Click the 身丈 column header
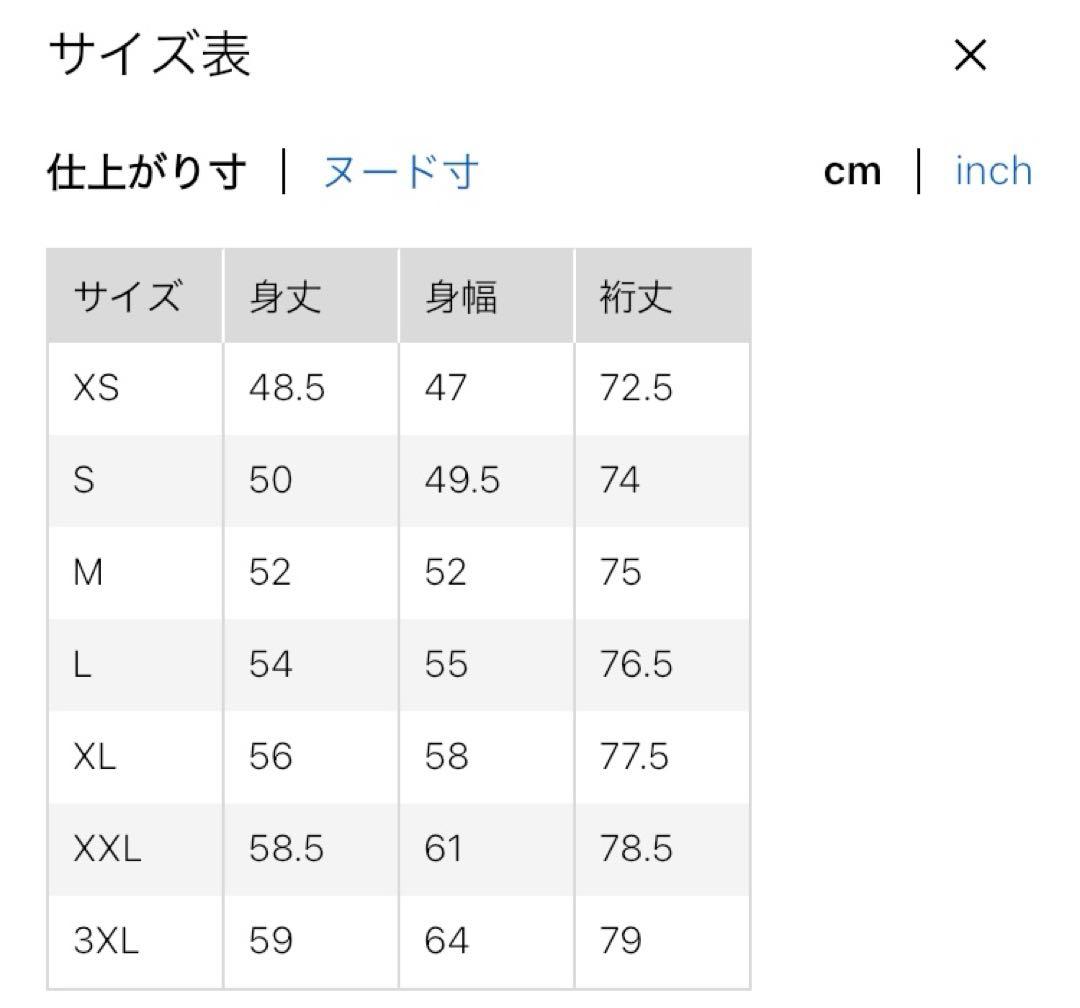 point(285,297)
